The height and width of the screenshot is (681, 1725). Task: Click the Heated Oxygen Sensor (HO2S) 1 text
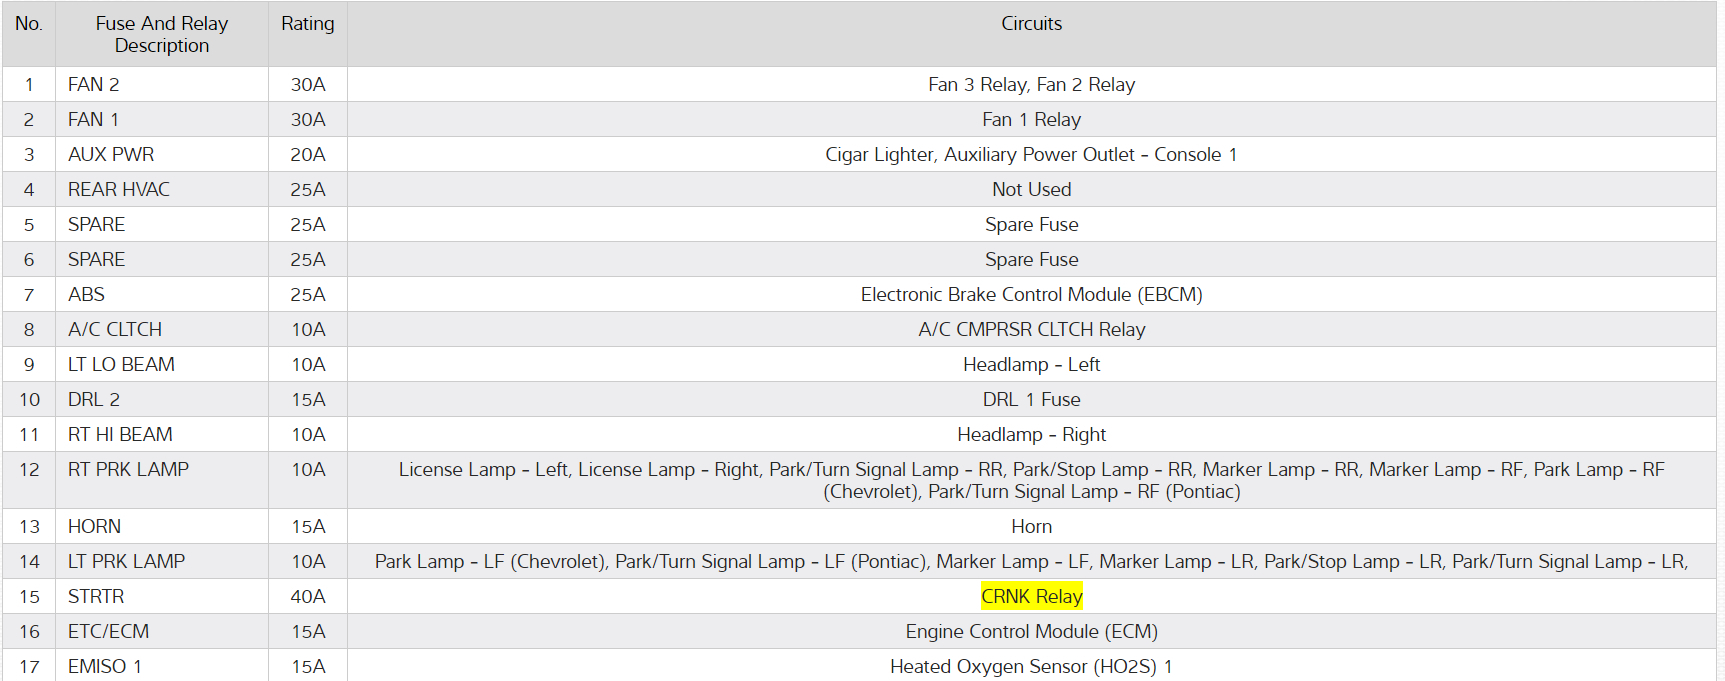click(x=1031, y=666)
